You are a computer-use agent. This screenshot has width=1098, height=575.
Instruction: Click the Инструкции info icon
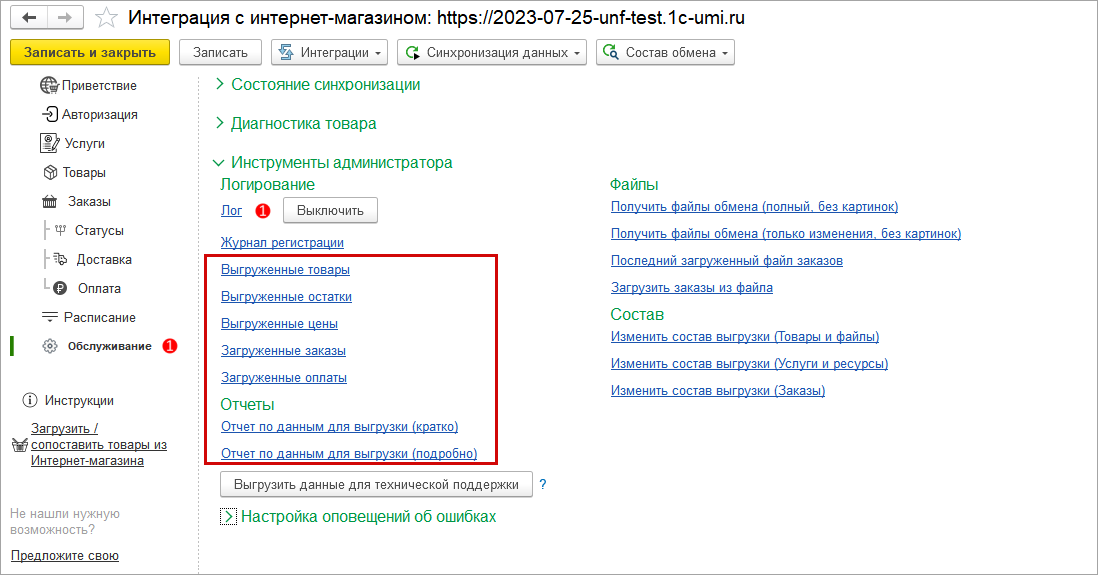coord(29,401)
